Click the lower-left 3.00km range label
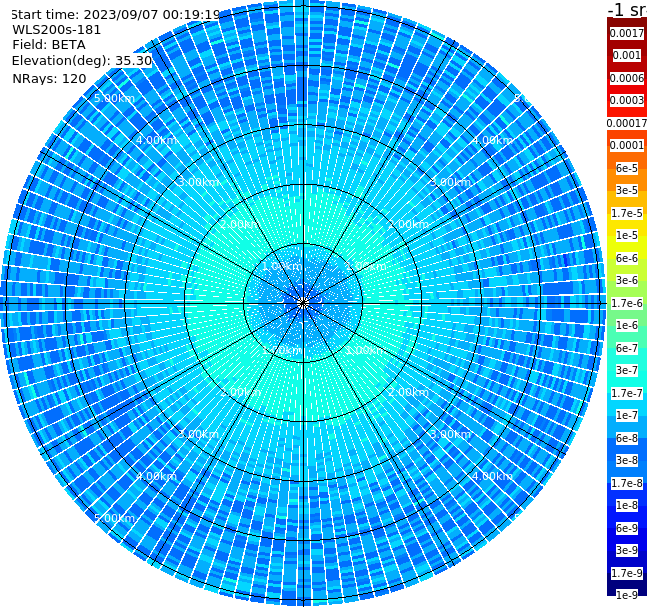647x607 pixels. pyautogui.click(x=198, y=434)
